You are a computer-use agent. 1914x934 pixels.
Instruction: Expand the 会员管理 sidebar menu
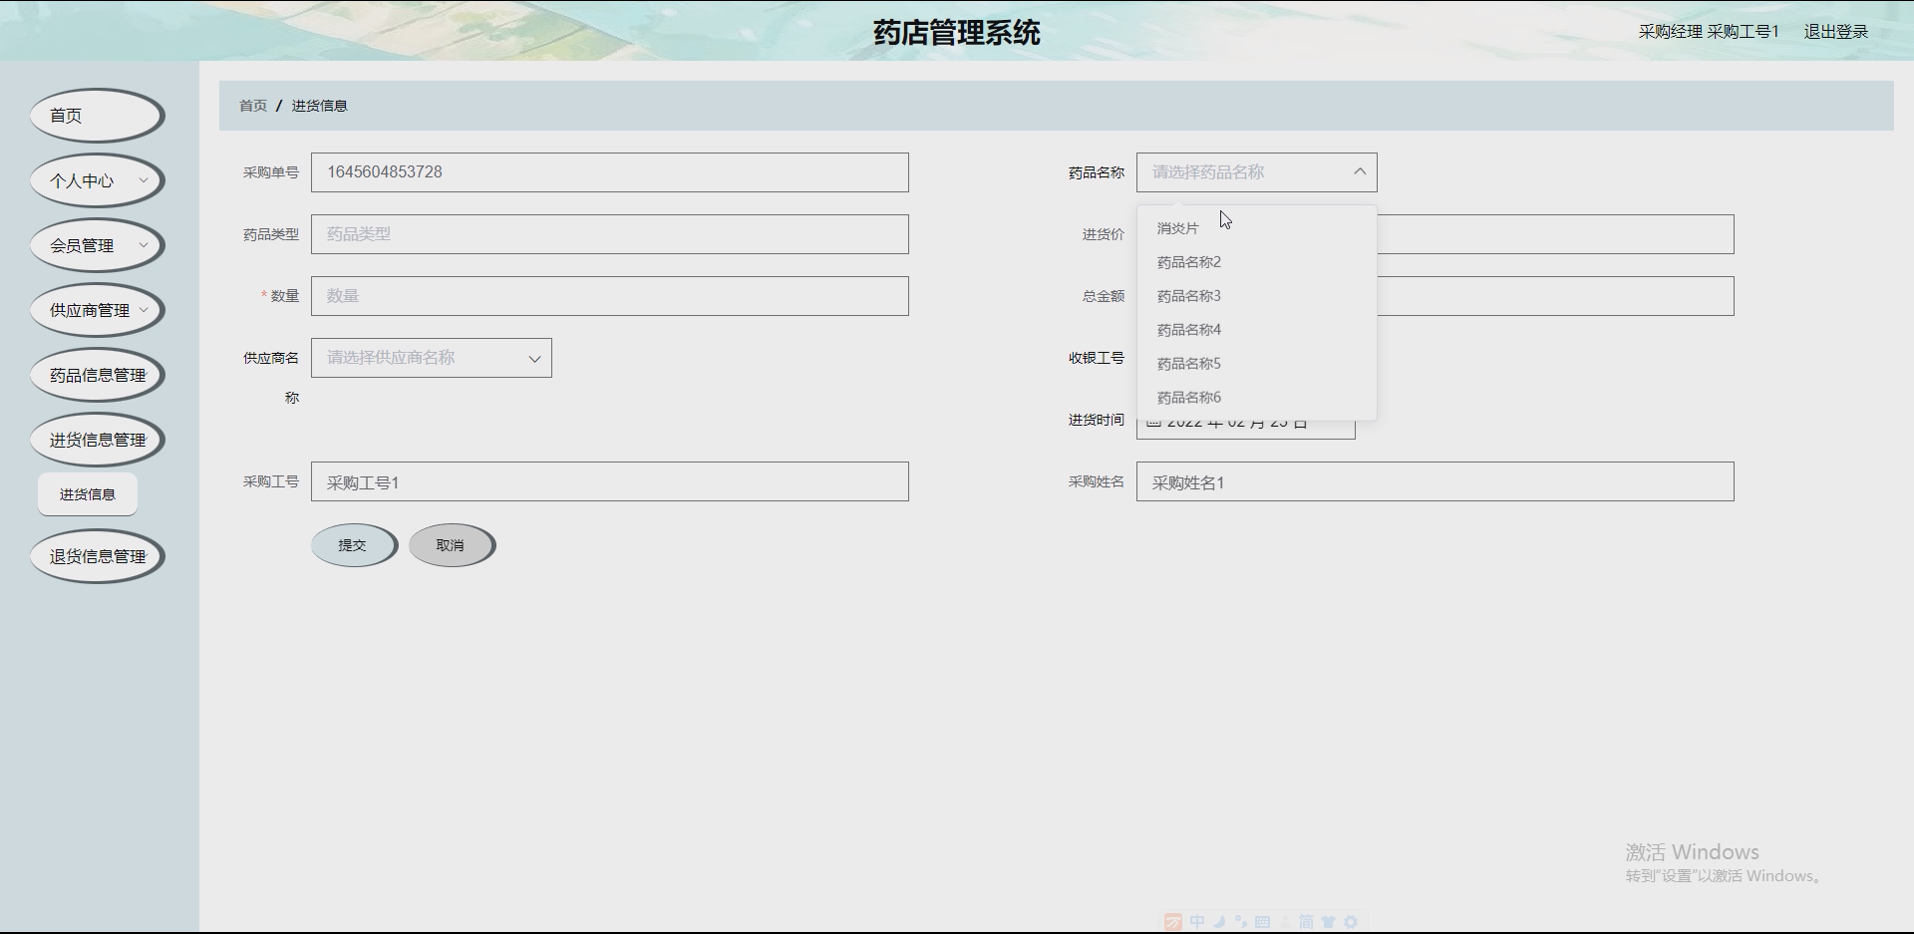97,246
